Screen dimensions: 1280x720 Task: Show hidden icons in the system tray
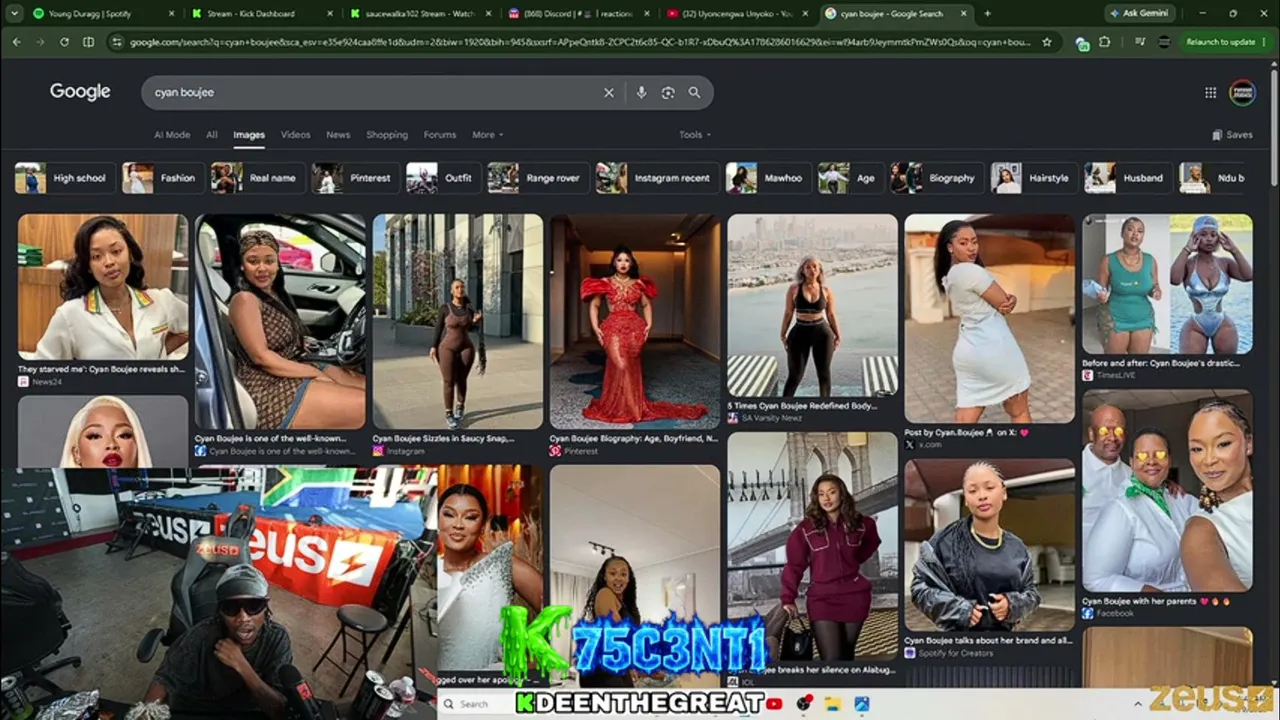pyautogui.click(x=1138, y=704)
